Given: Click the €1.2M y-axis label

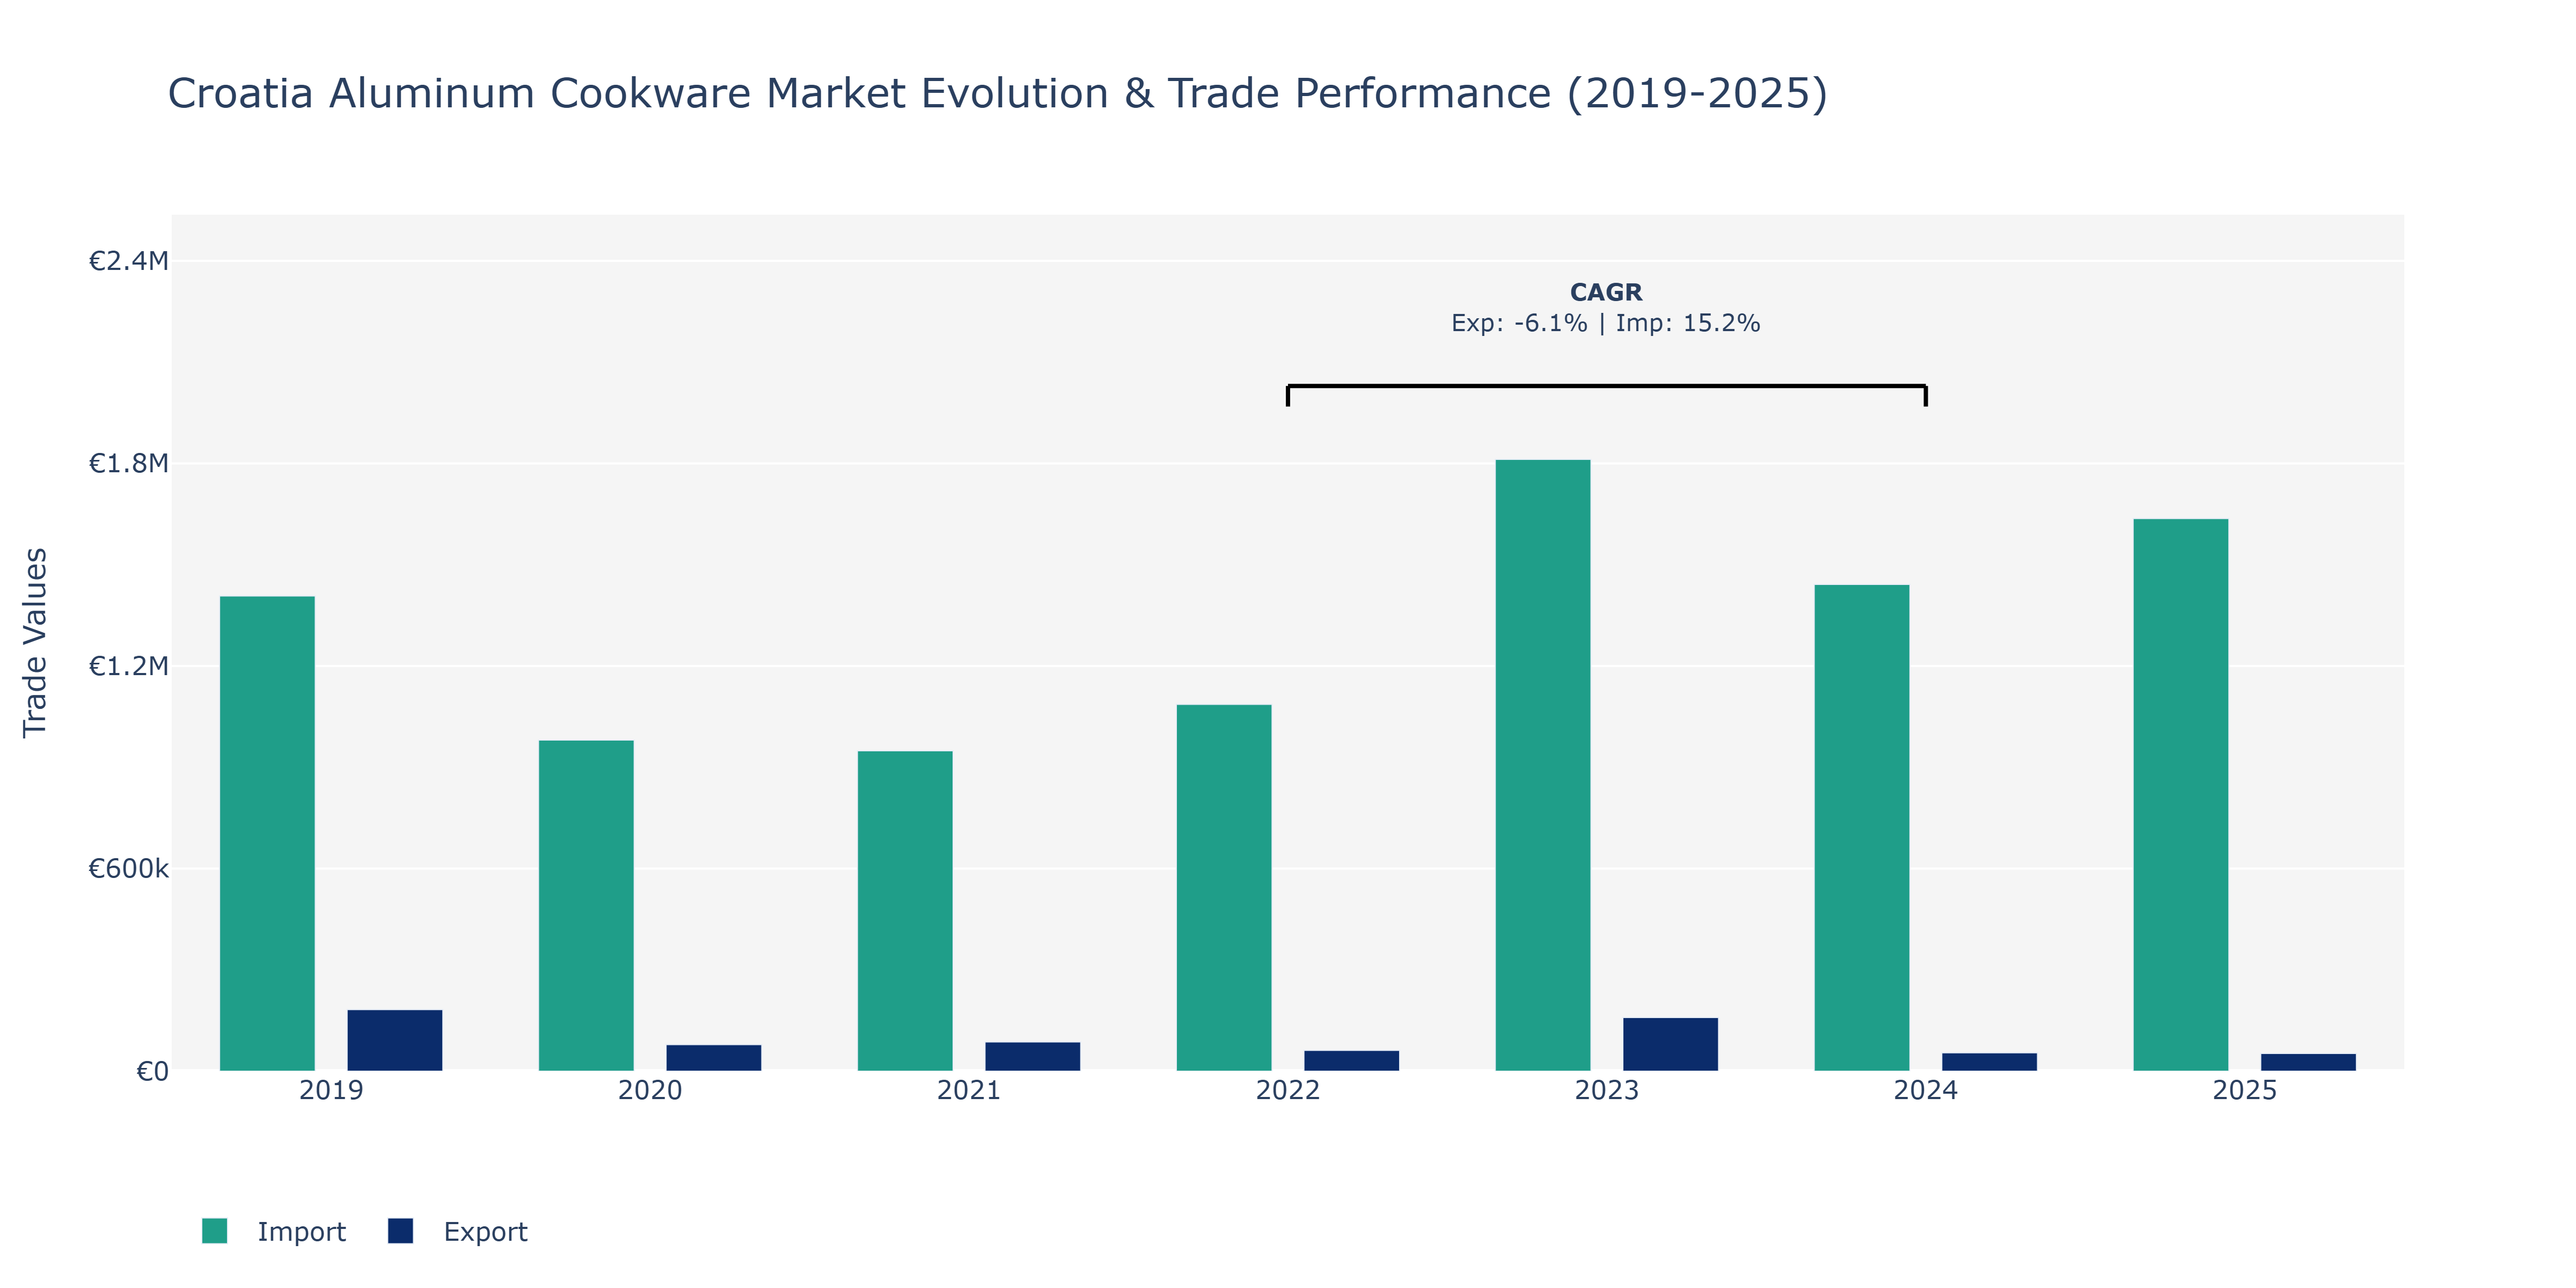Looking at the screenshot, I should pos(128,666).
